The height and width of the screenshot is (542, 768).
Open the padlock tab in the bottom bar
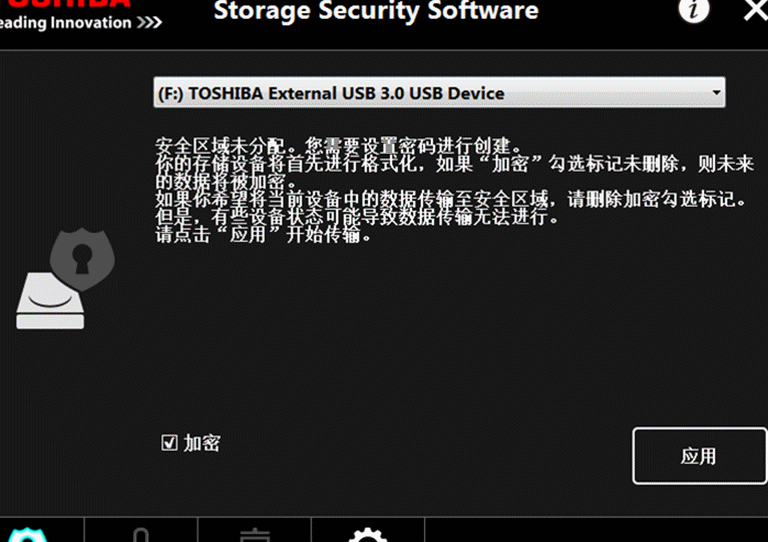coord(141,535)
